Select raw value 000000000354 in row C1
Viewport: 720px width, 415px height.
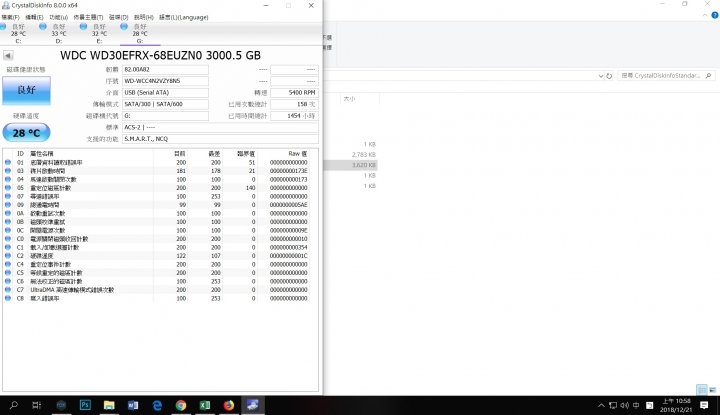(288, 247)
